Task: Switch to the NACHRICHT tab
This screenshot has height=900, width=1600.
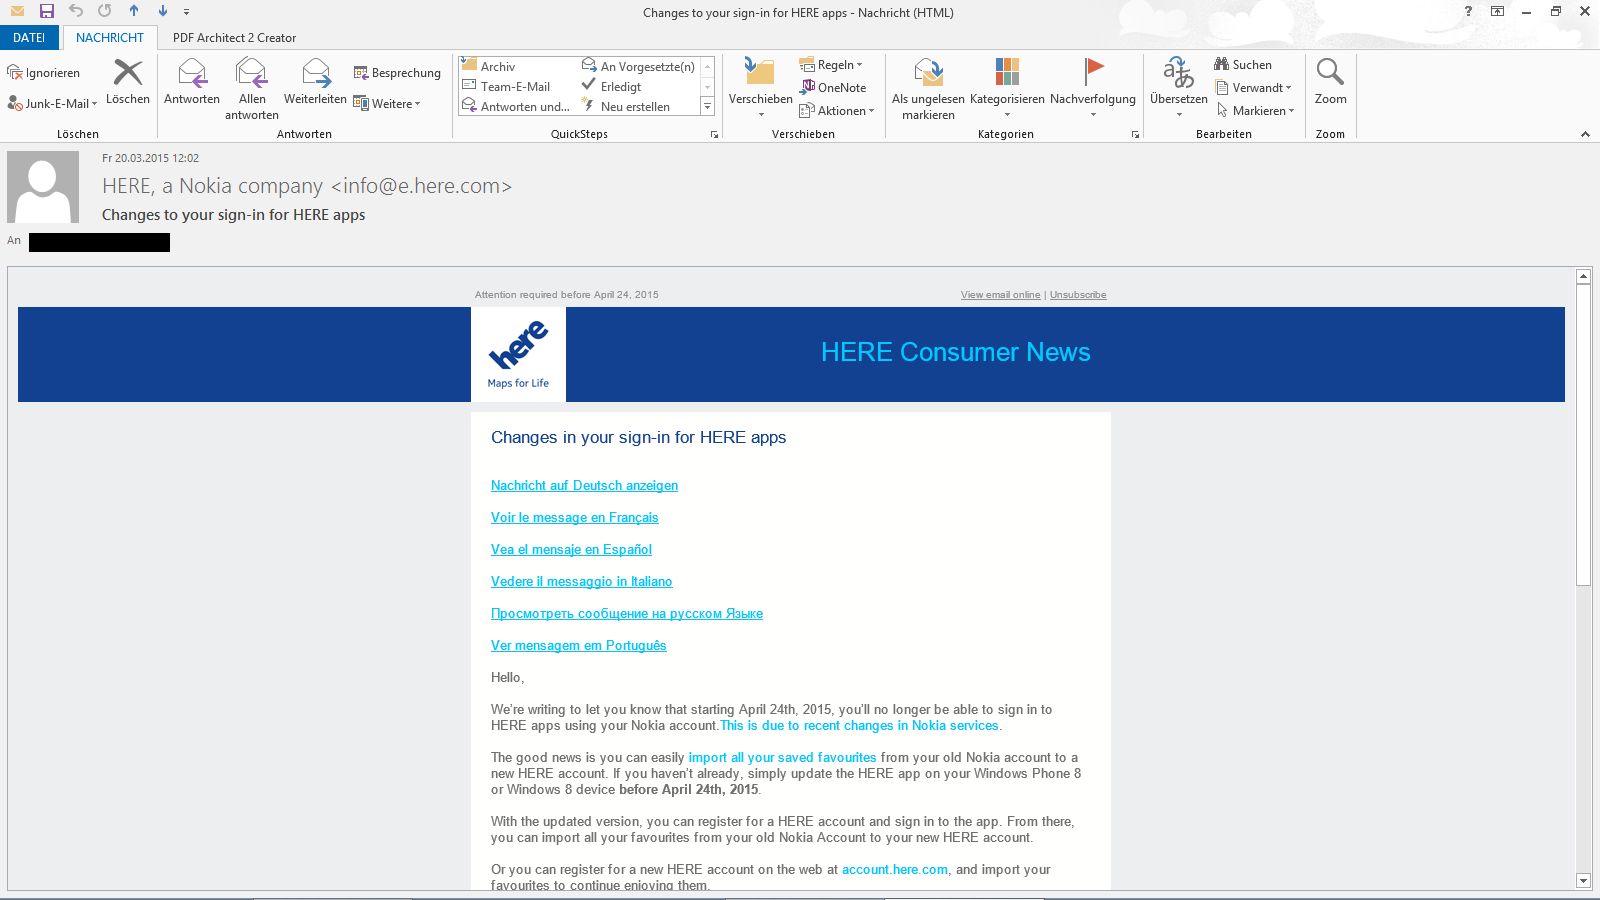Action: coord(110,37)
